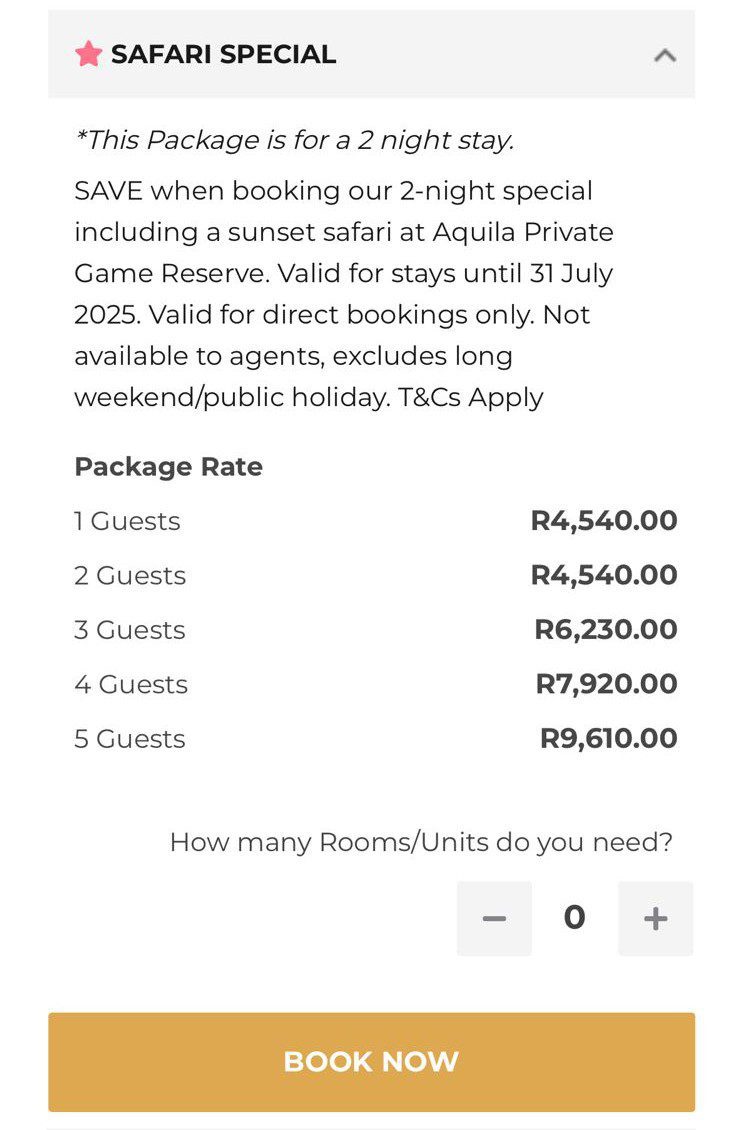Click the R7,920.00 price

[x=607, y=684]
